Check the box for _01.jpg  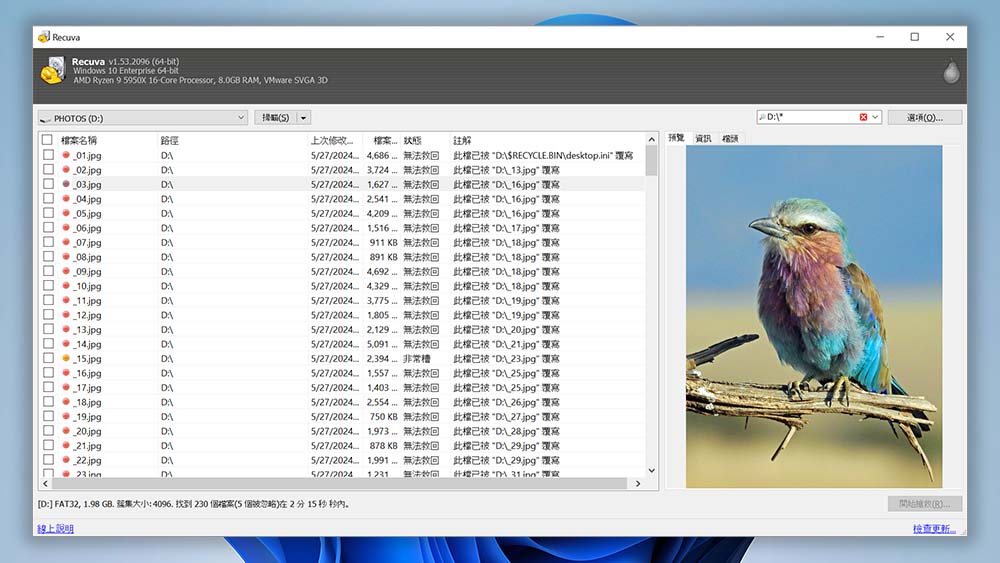[48, 155]
